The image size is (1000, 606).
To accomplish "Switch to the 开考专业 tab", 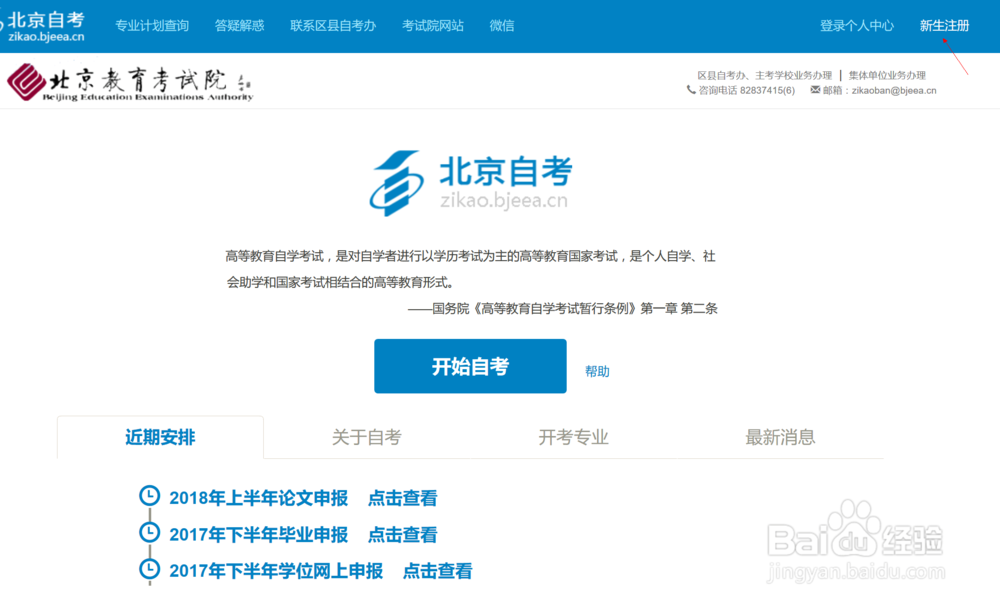I will pos(573,437).
